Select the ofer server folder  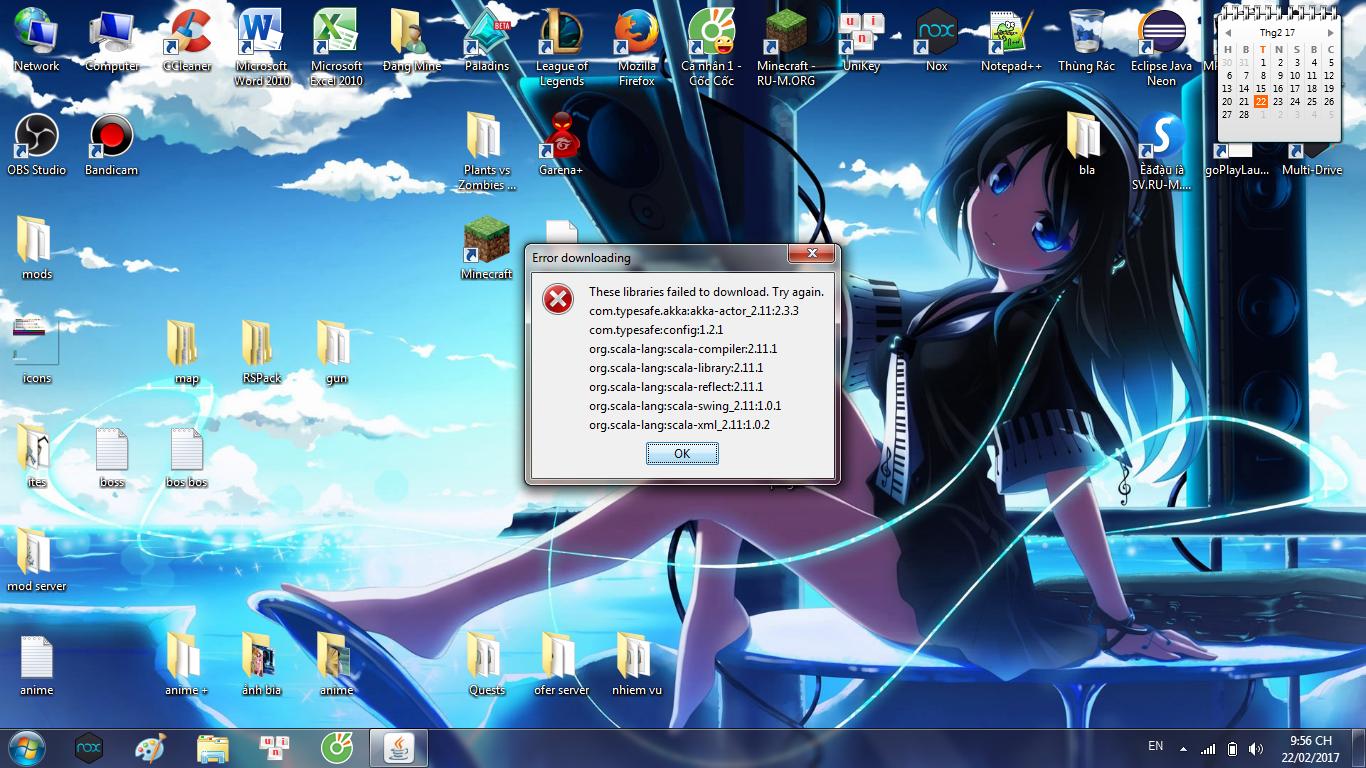click(562, 665)
